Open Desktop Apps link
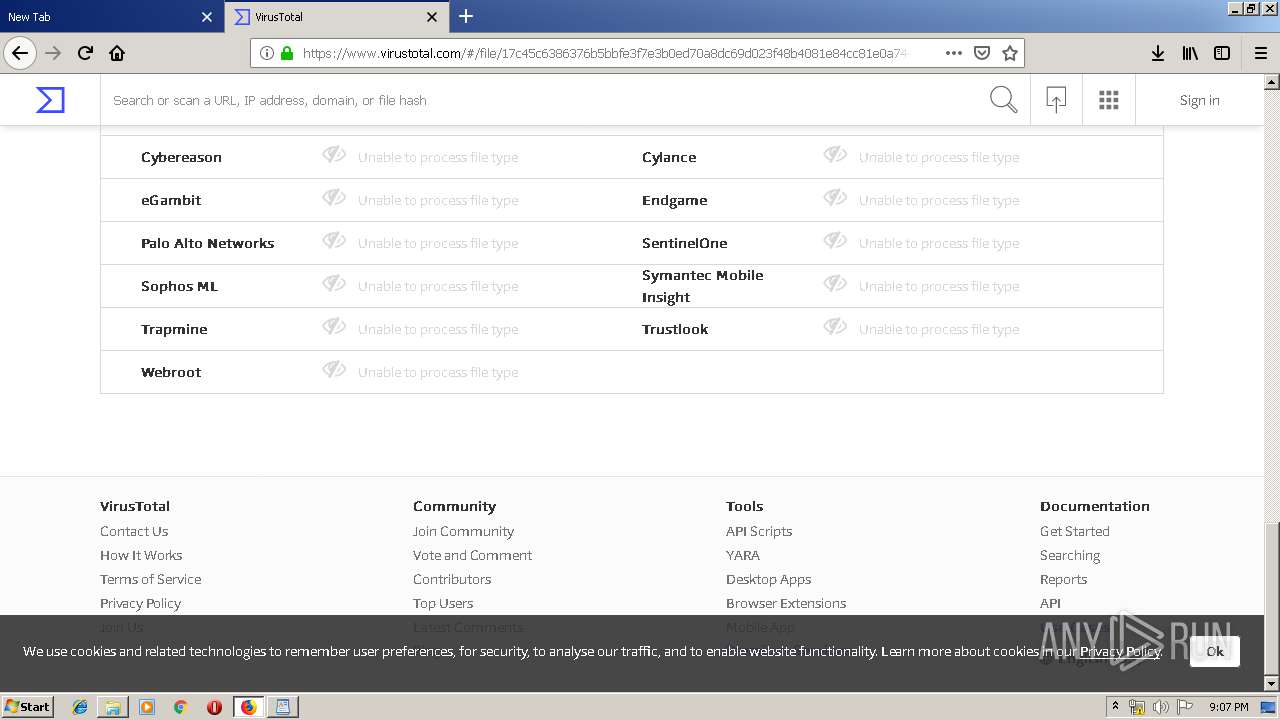 (x=768, y=579)
